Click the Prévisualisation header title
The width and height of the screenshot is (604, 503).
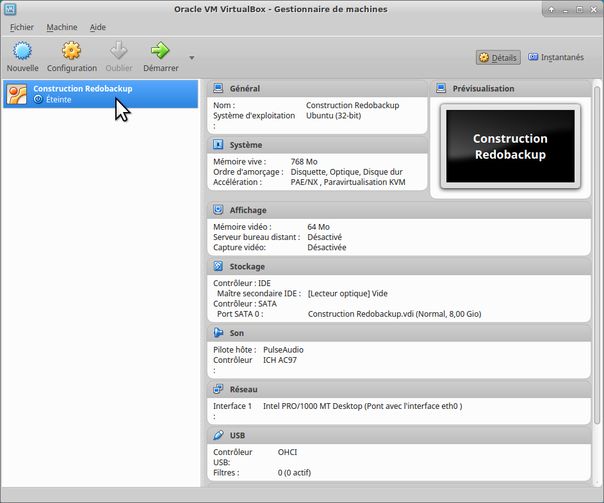click(483, 89)
